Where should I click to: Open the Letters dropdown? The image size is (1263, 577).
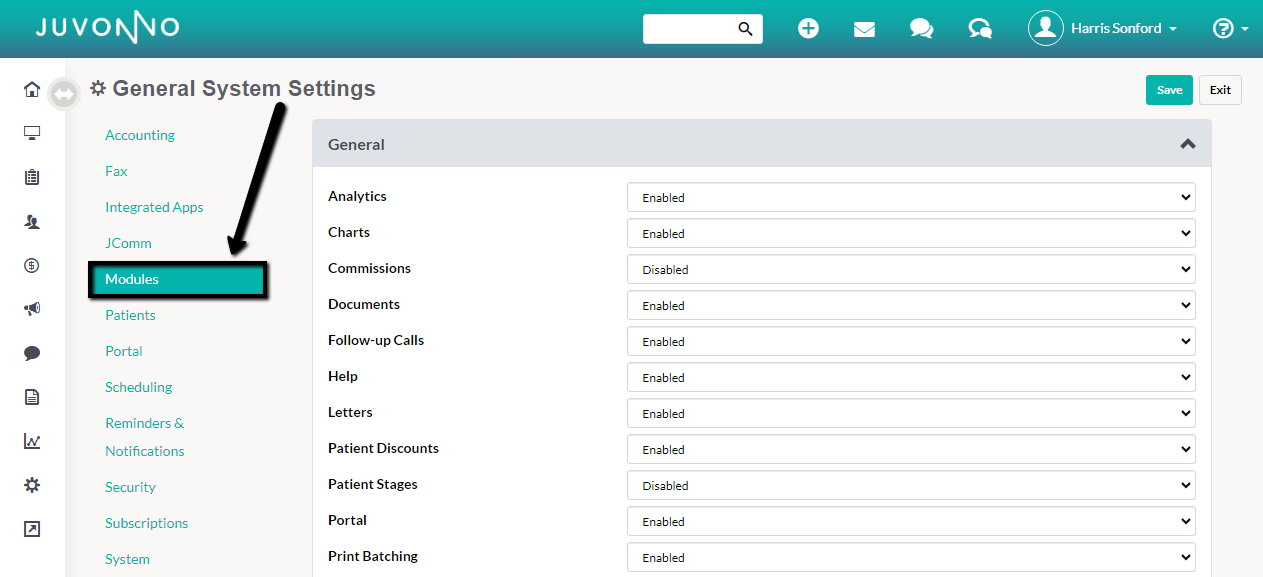911,413
